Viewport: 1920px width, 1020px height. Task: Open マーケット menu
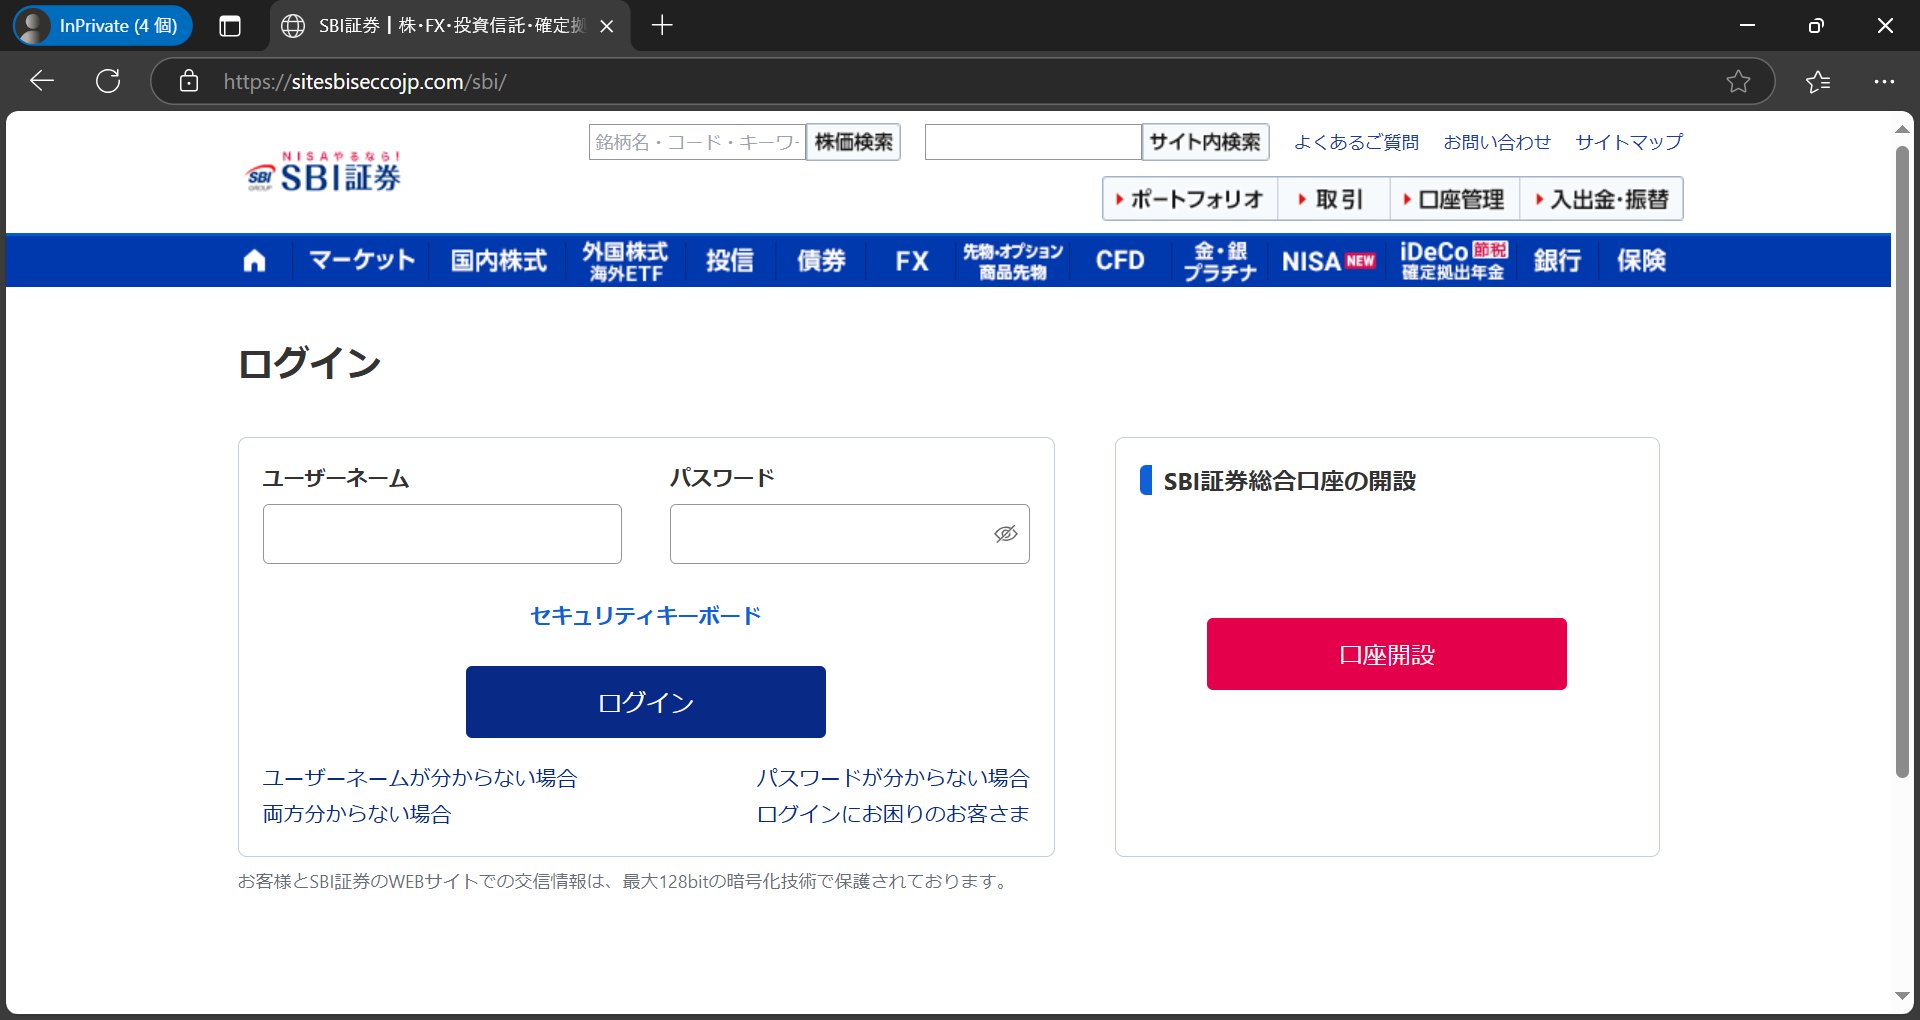click(362, 261)
